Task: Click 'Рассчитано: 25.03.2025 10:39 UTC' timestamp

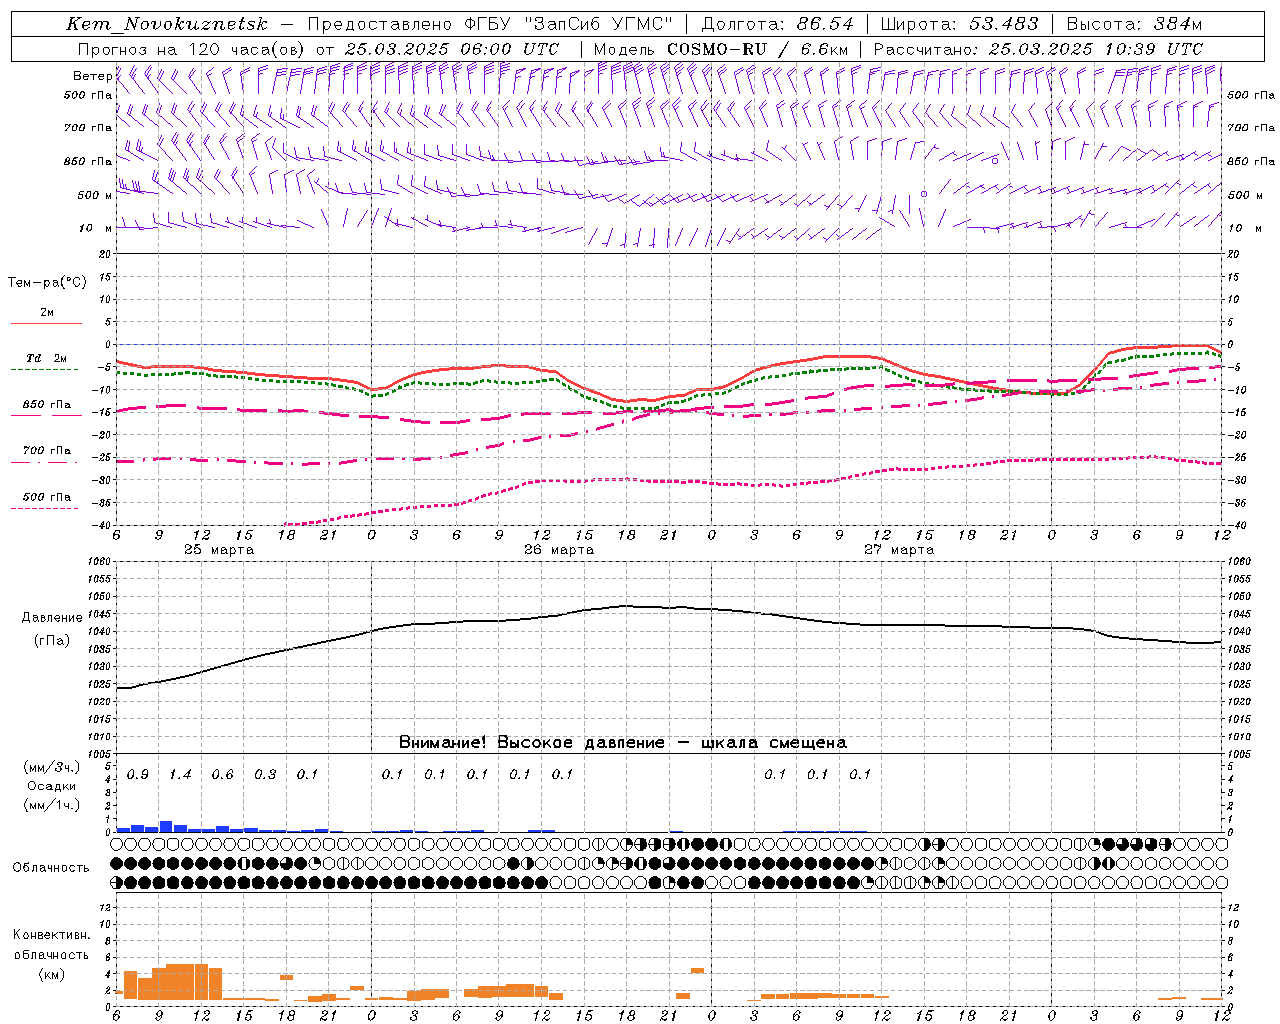Action: 1038,49
